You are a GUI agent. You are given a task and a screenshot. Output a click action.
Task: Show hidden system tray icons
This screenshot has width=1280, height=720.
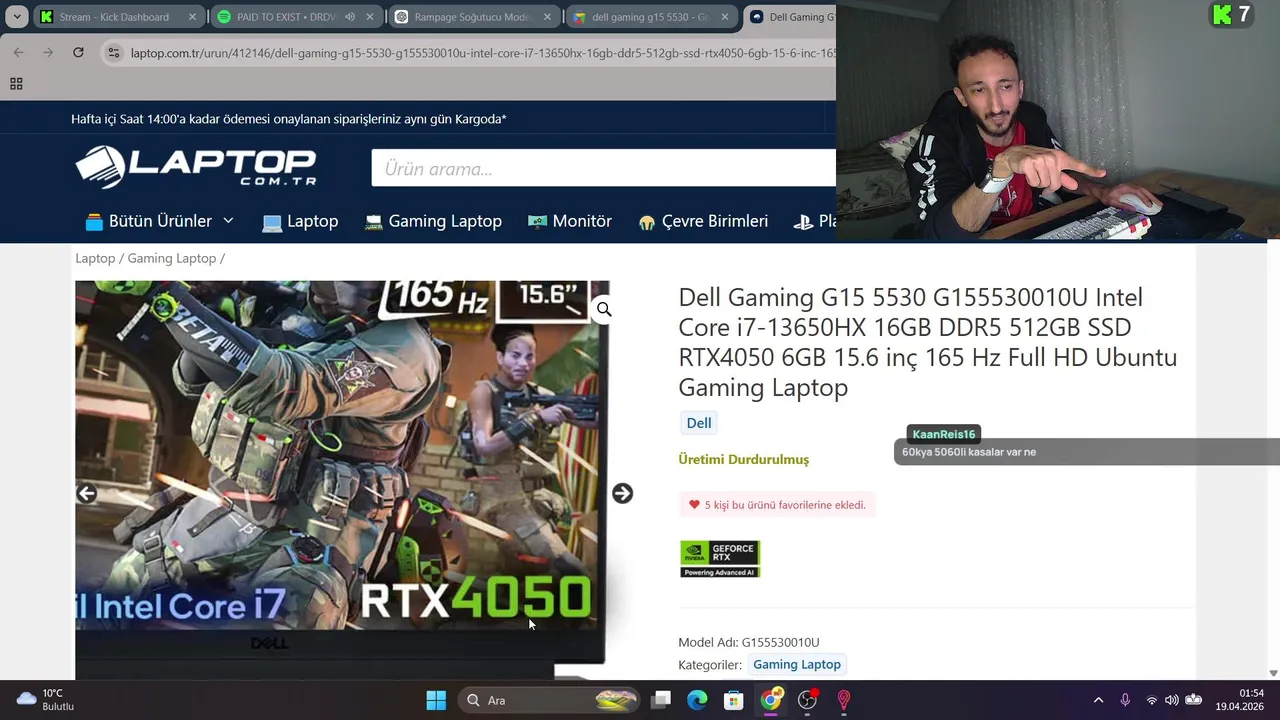coord(1098,700)
